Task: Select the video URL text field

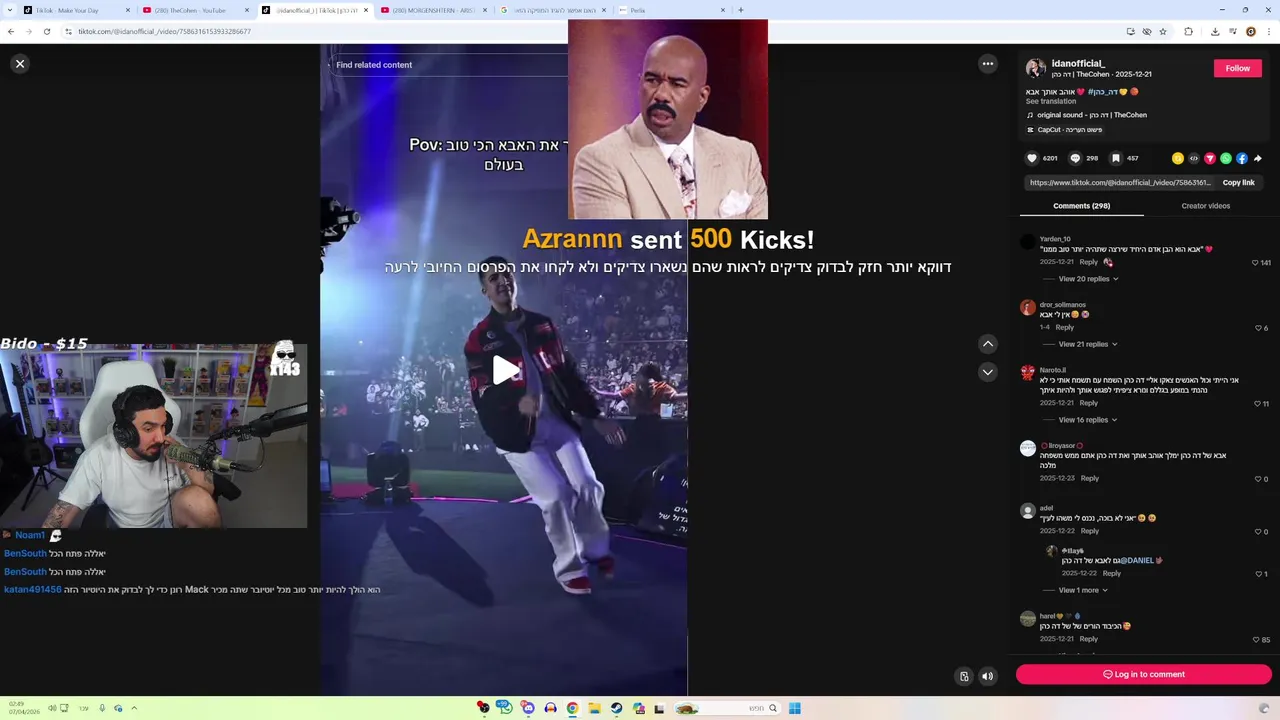Action: tap(1120, 183)
